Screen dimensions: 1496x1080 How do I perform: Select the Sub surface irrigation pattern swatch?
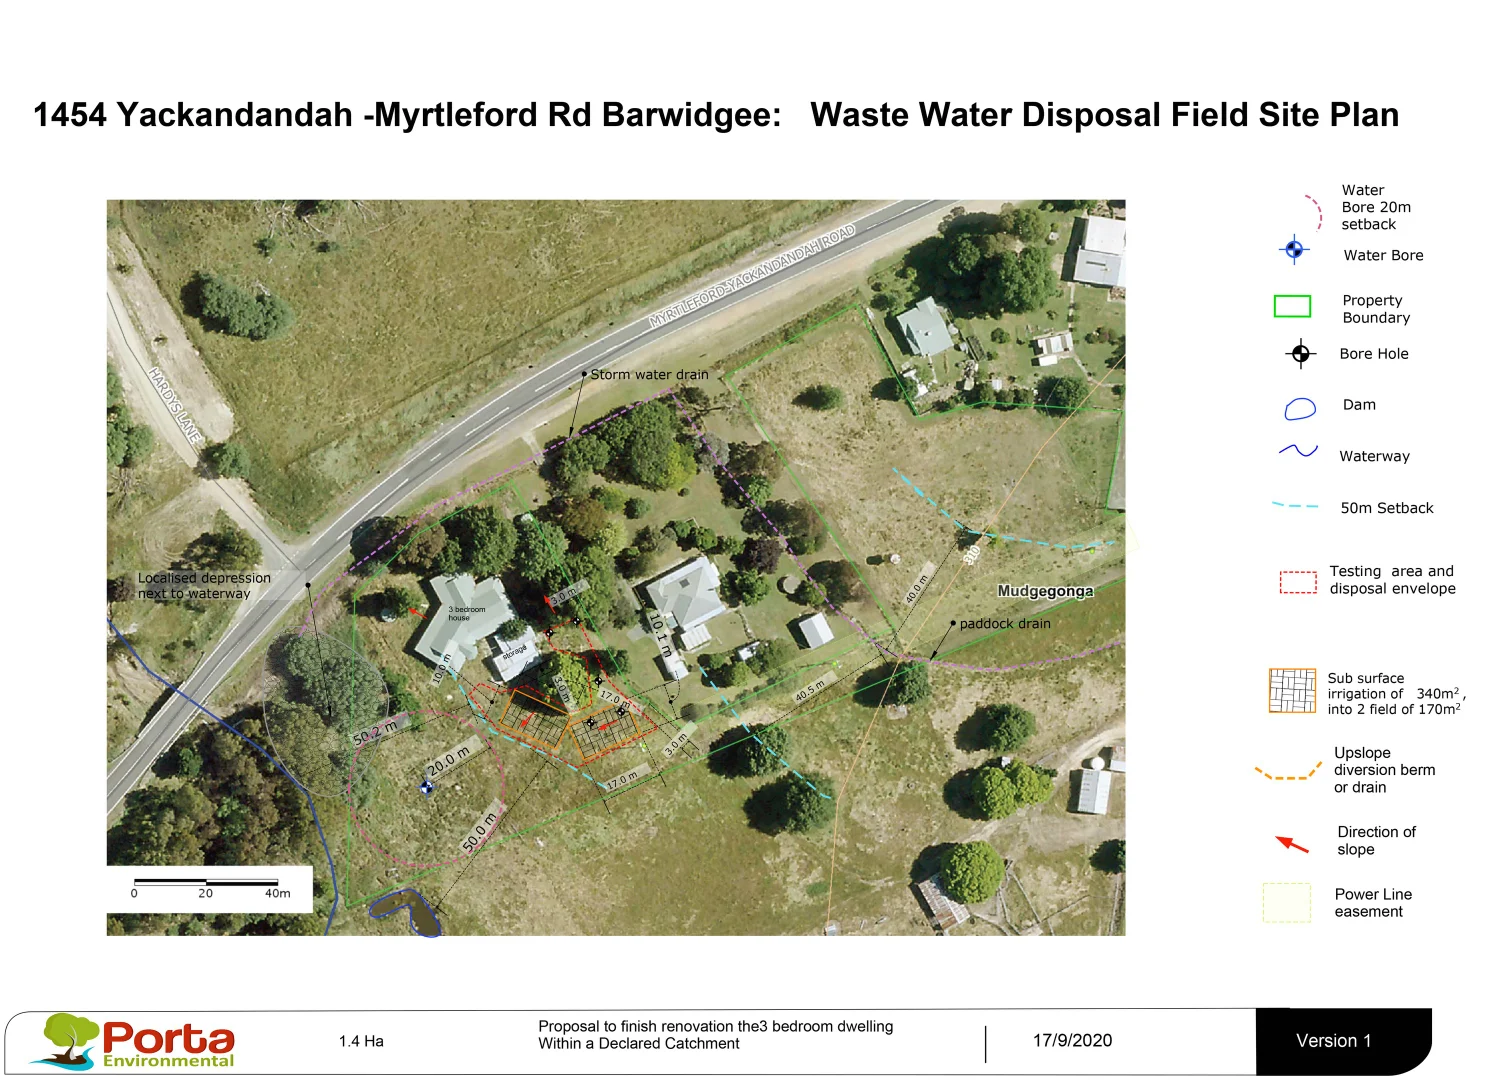pyautogui.click(x=1291, y=690)
